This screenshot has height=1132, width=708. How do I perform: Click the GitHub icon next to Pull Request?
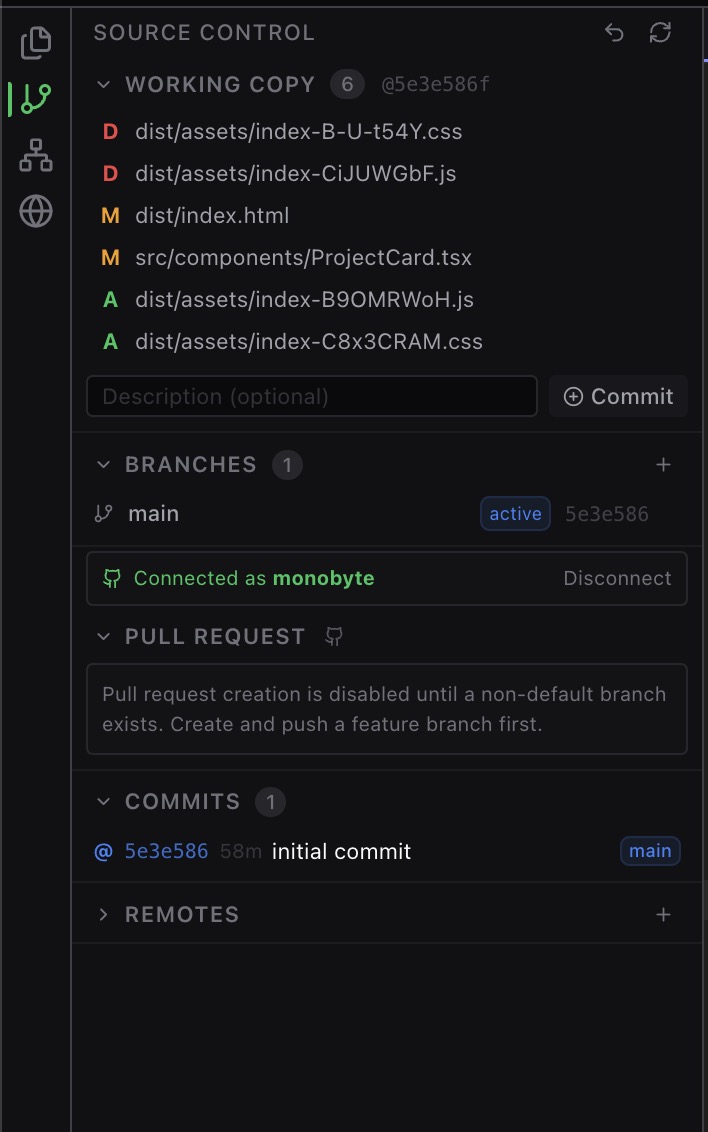(x=334, y=636)
